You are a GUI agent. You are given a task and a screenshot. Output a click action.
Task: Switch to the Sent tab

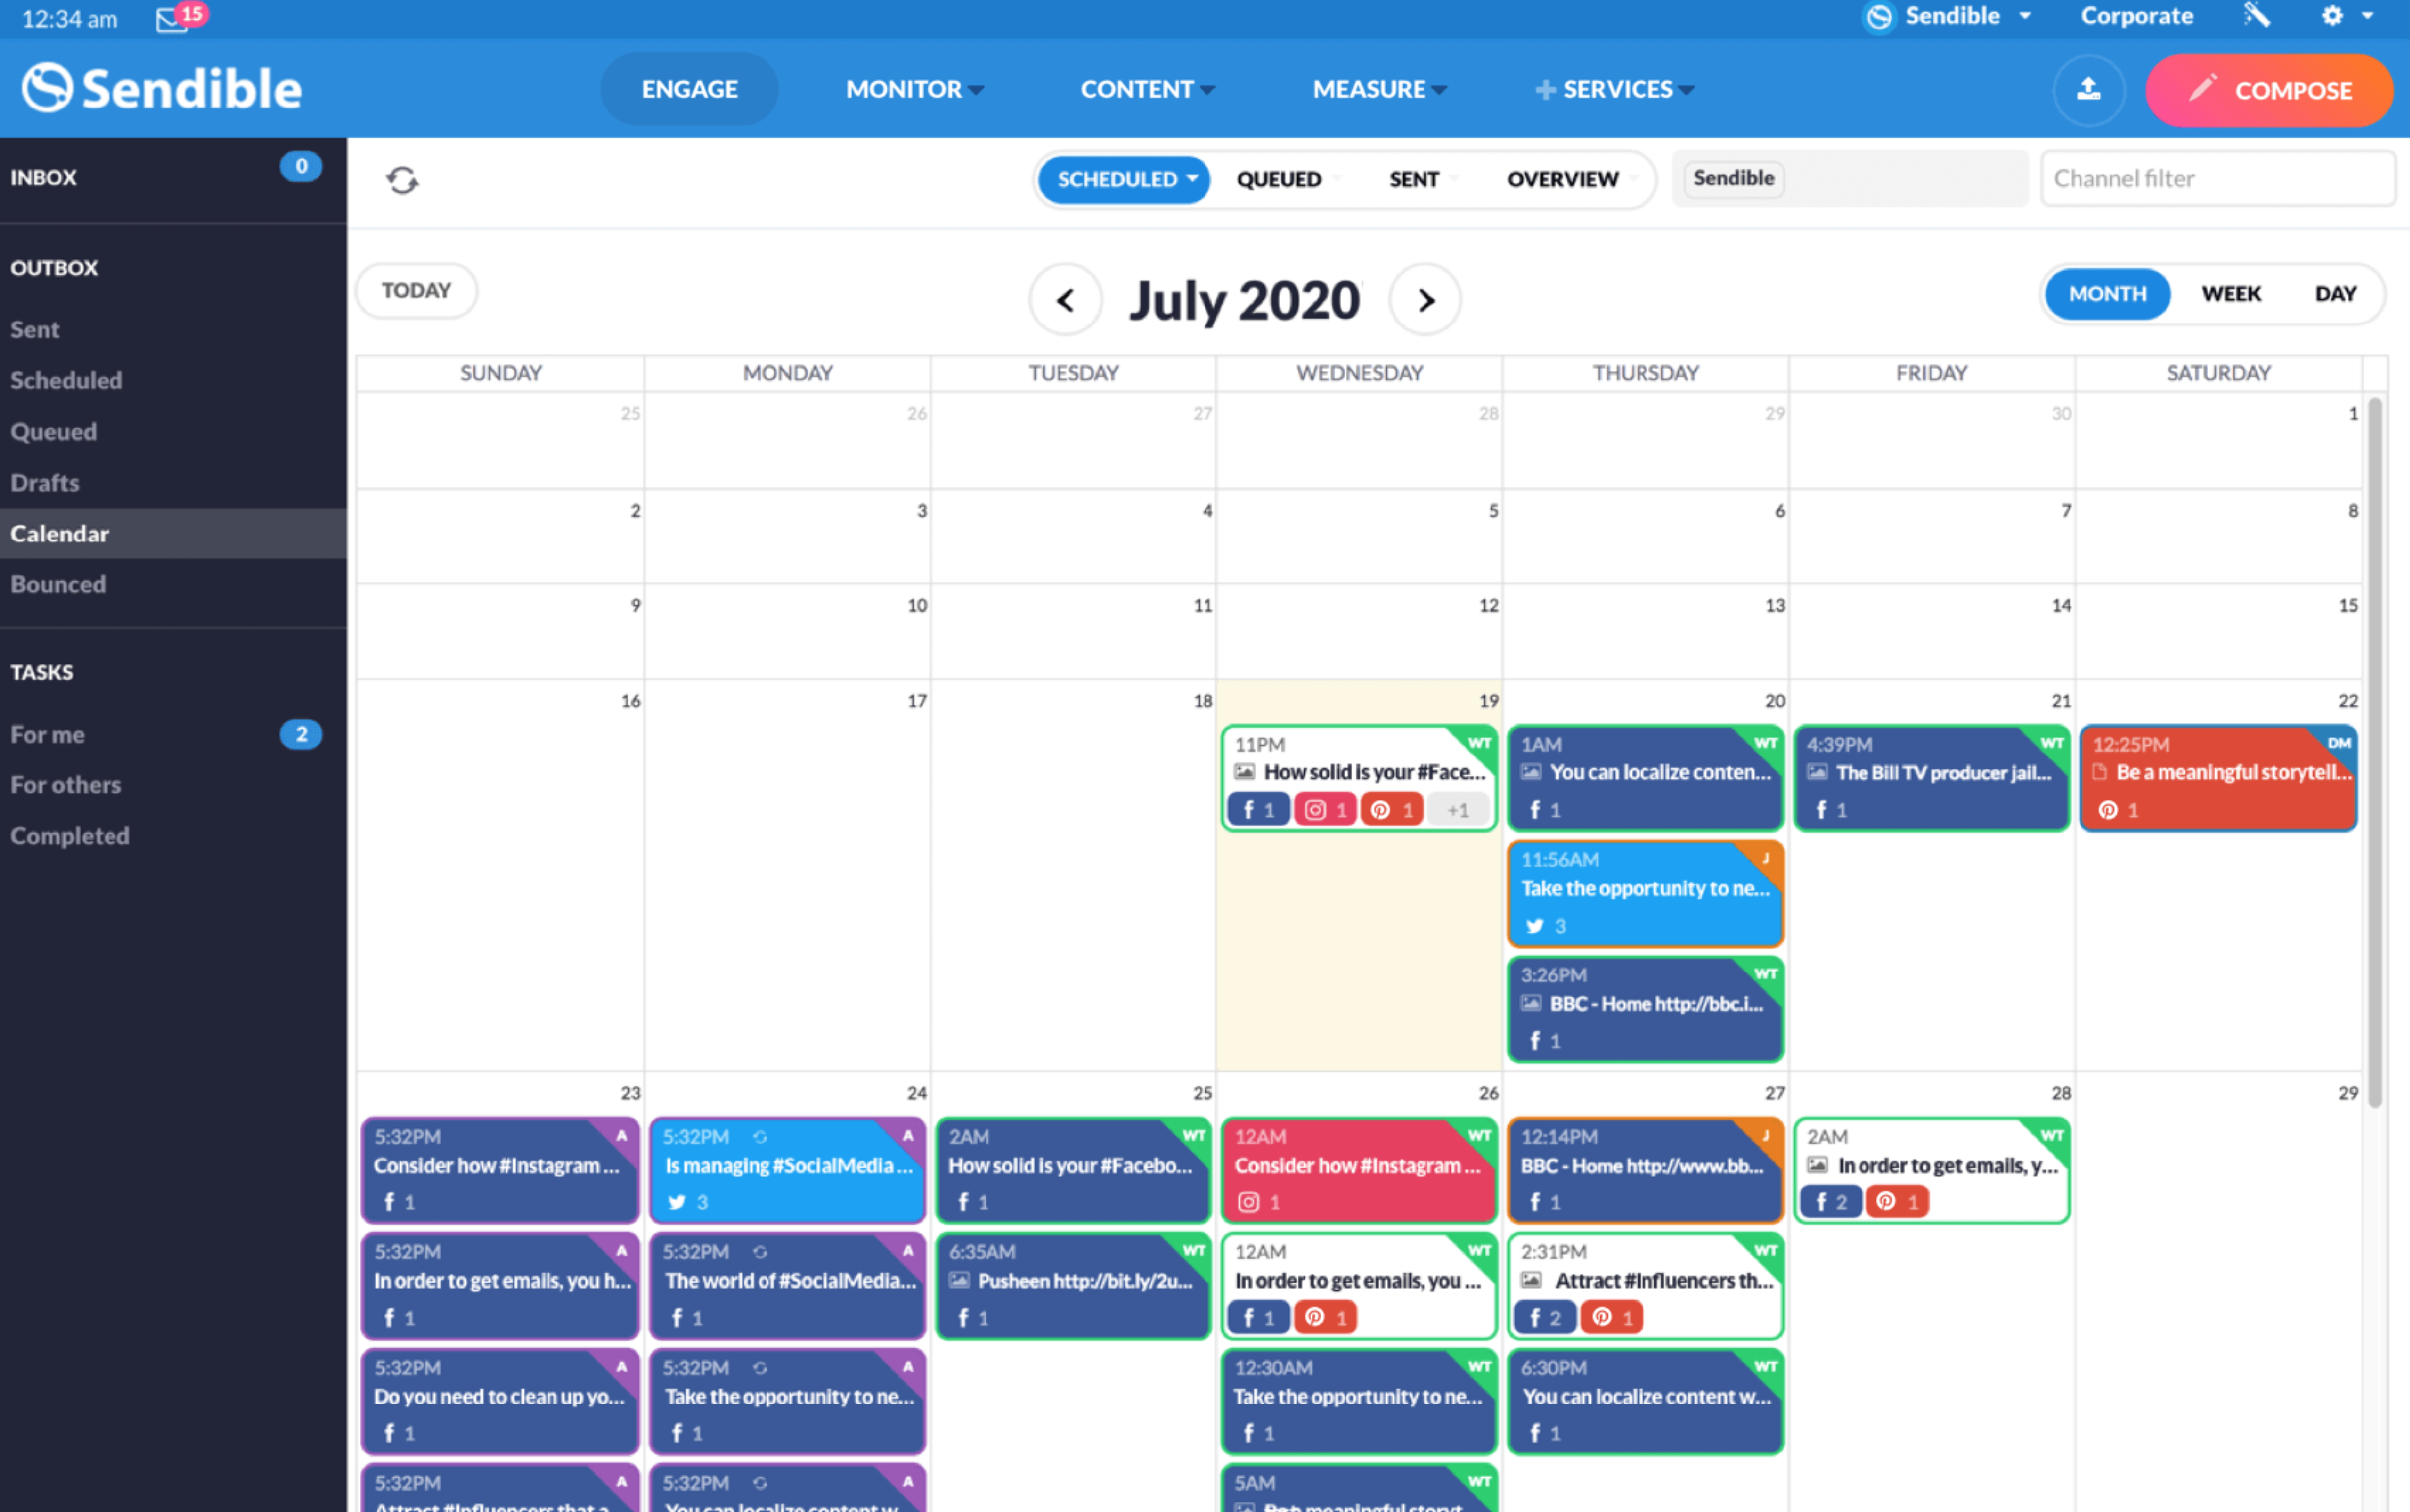1414,176
